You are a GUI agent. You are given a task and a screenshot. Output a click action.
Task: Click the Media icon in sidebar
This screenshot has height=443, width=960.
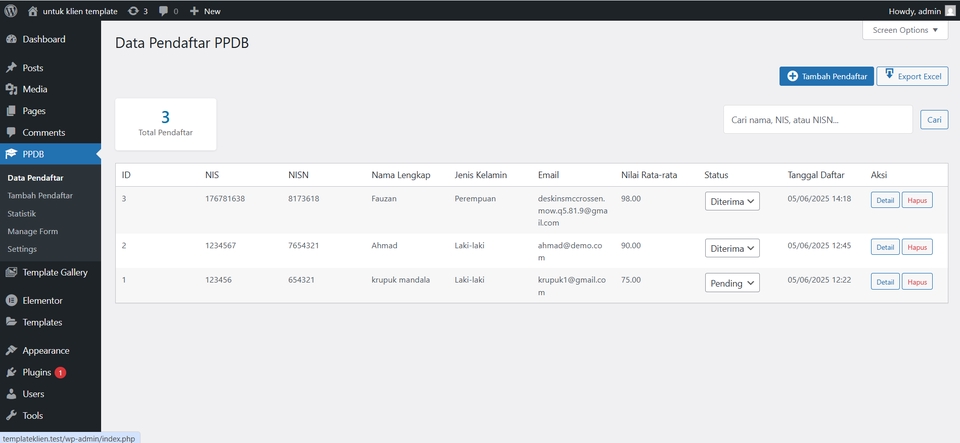[11, 89]
